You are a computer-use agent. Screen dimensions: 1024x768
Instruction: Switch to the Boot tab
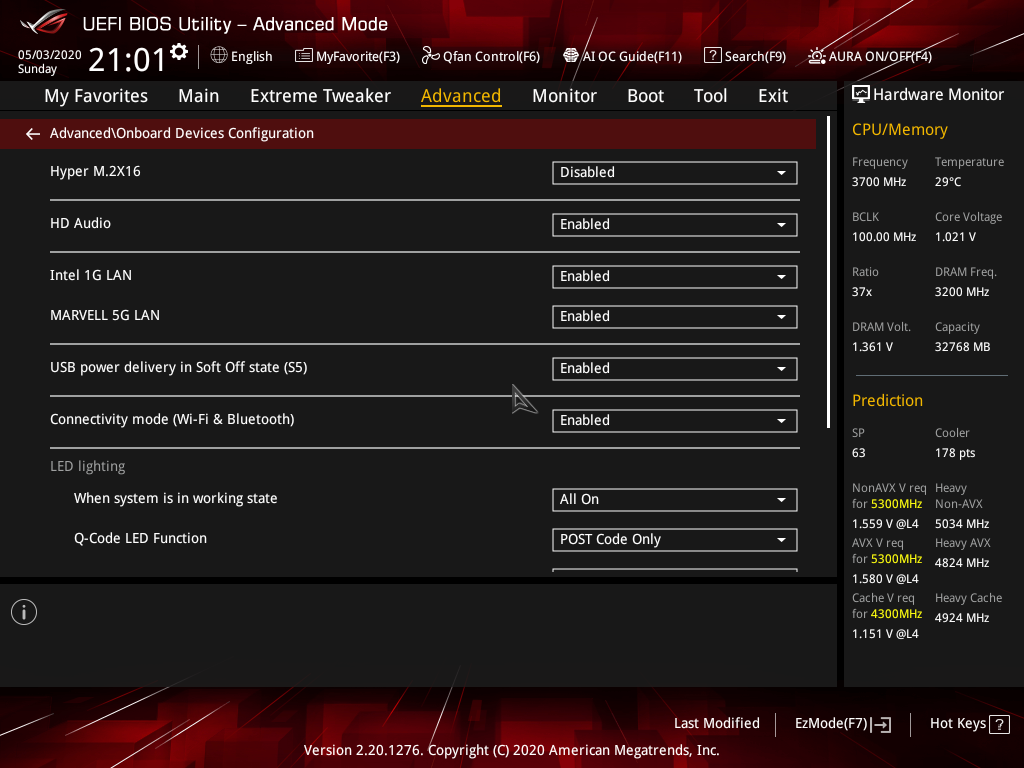point(645,96)
